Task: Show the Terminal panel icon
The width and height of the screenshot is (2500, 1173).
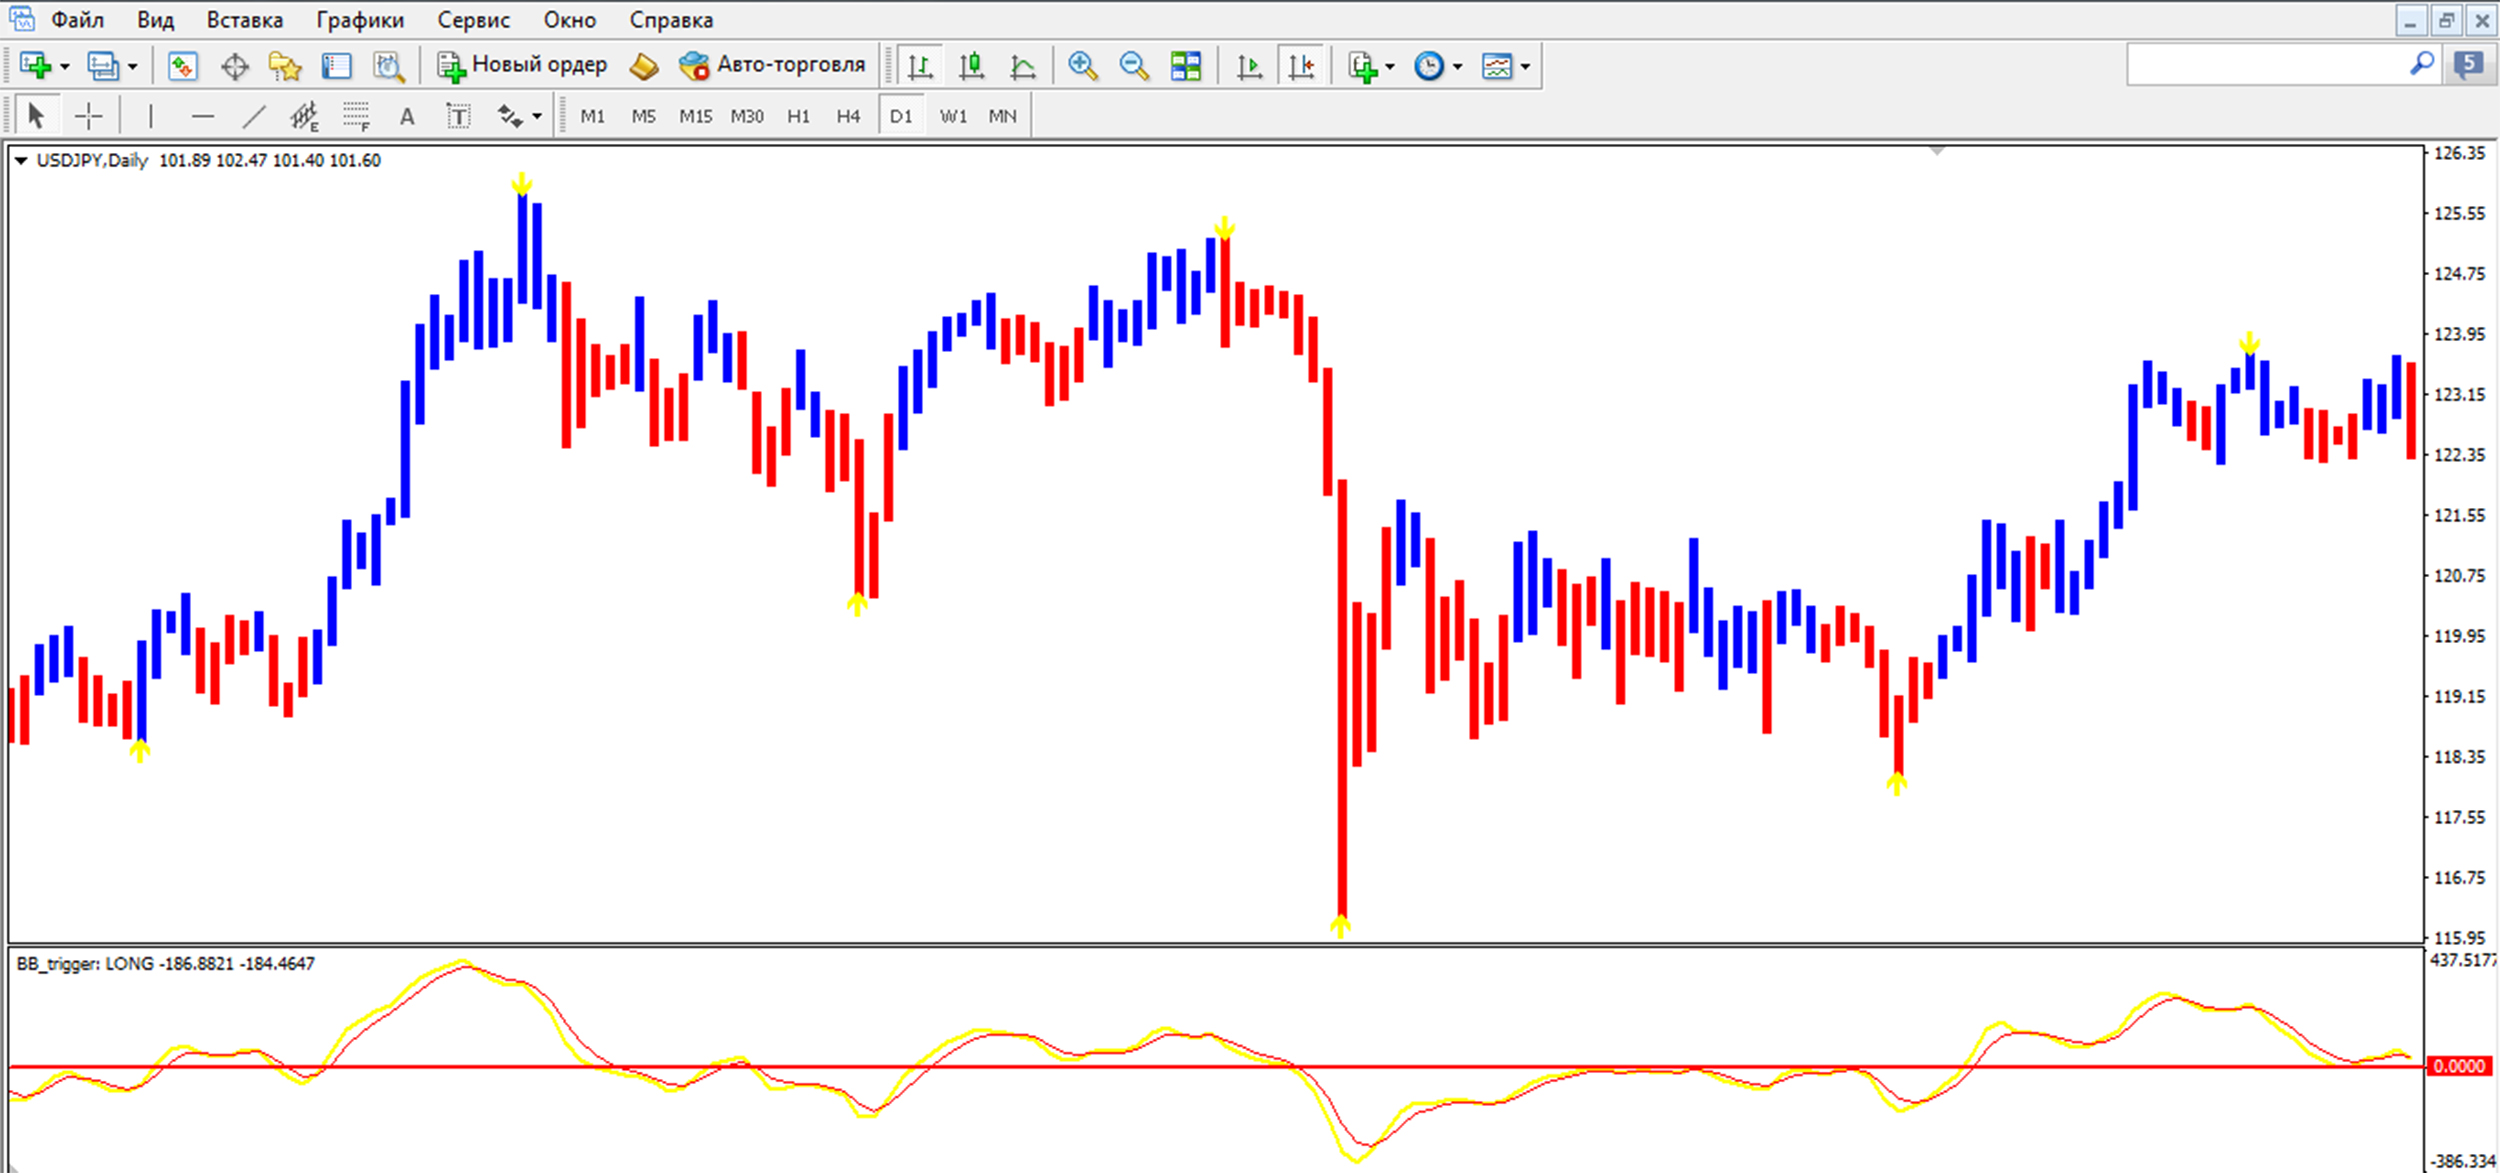Action: pos(337,67)
